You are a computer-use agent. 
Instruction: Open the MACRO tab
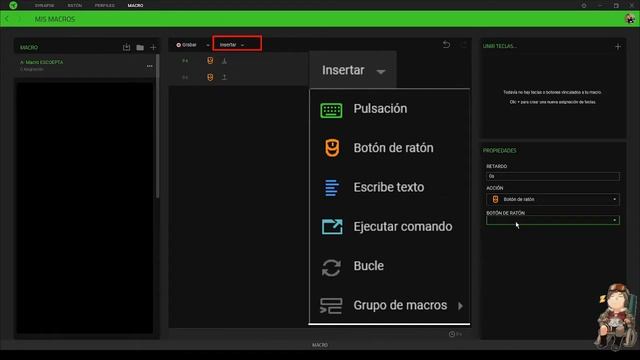(x=136, y=6)
